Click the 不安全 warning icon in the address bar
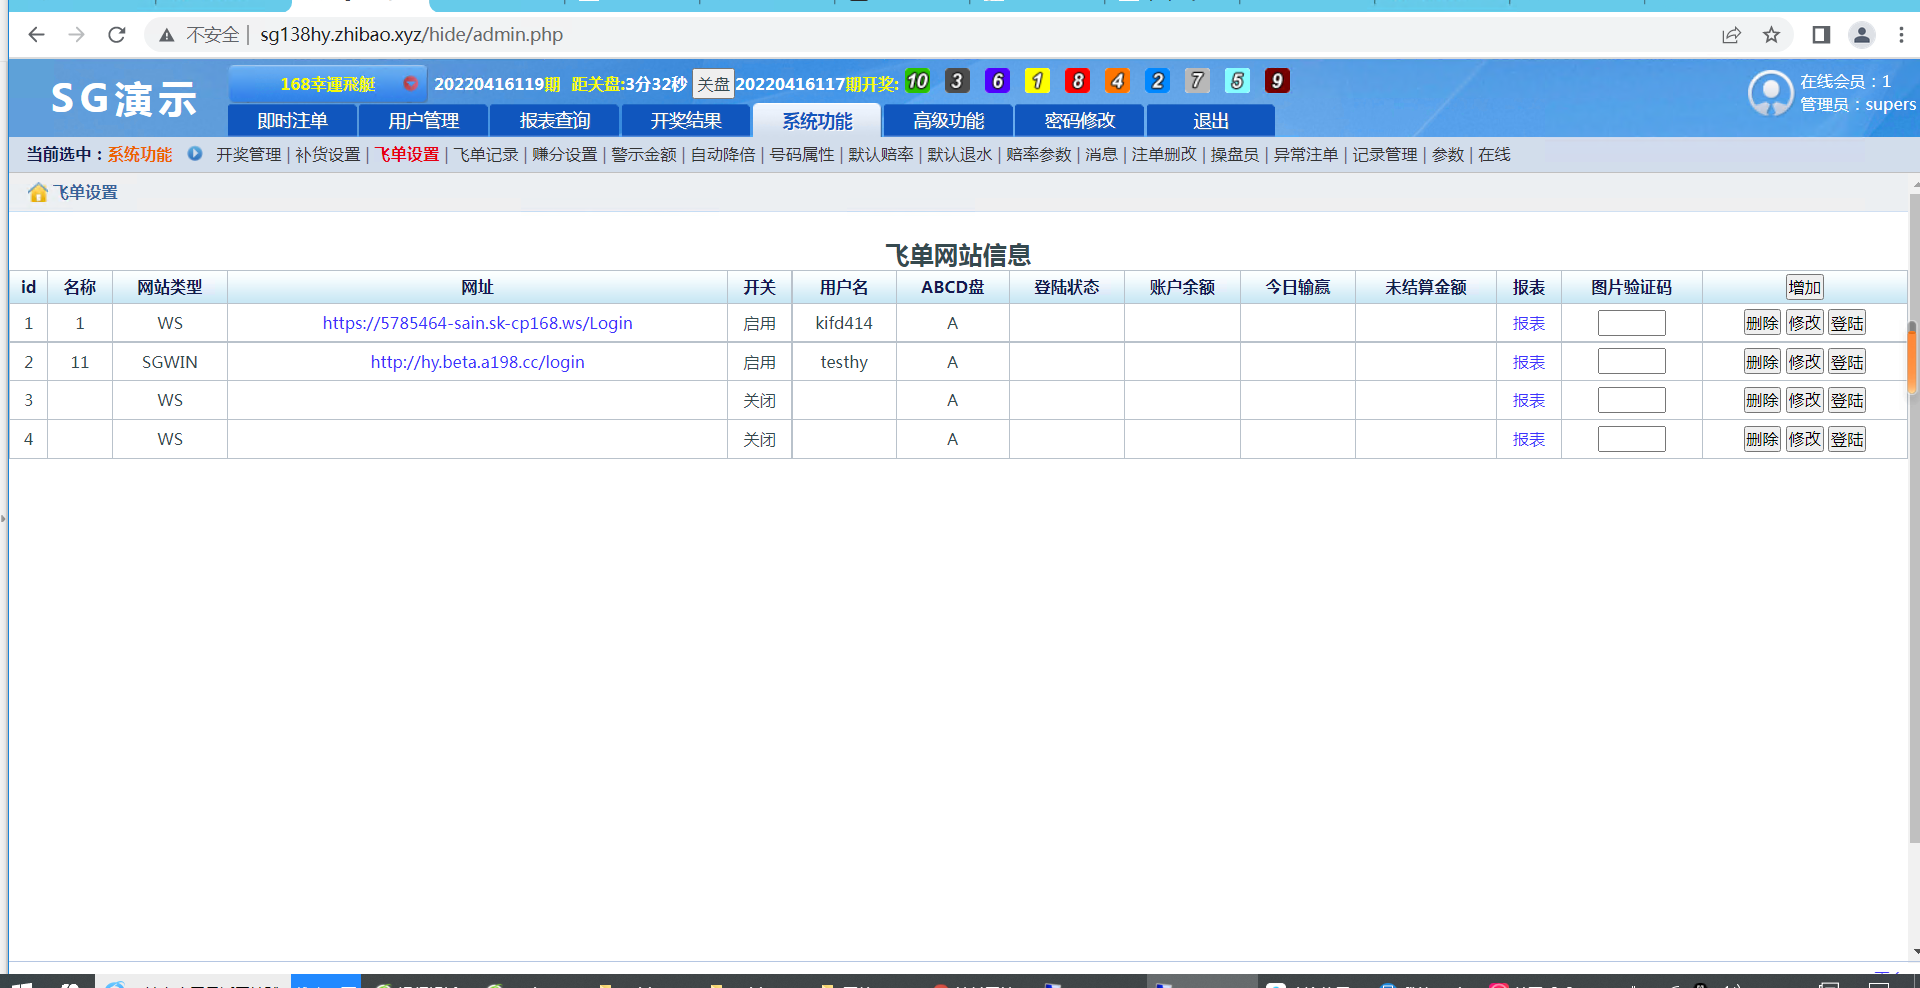This screenshot has width=1920, height=988. 166,34
